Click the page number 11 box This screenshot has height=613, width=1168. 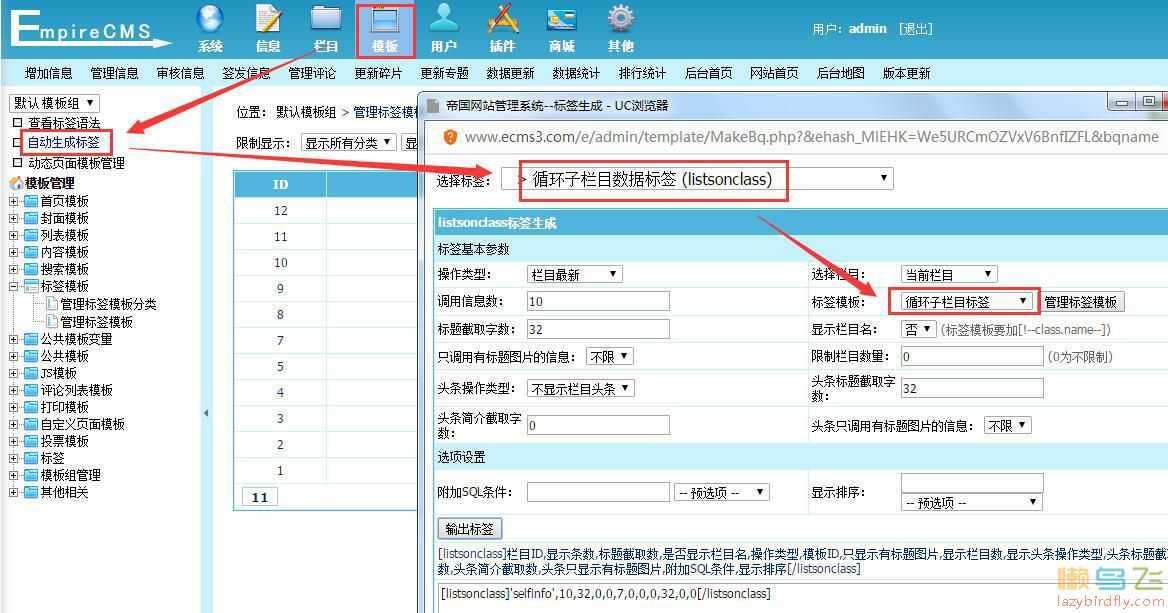click(x=260, y=497)
